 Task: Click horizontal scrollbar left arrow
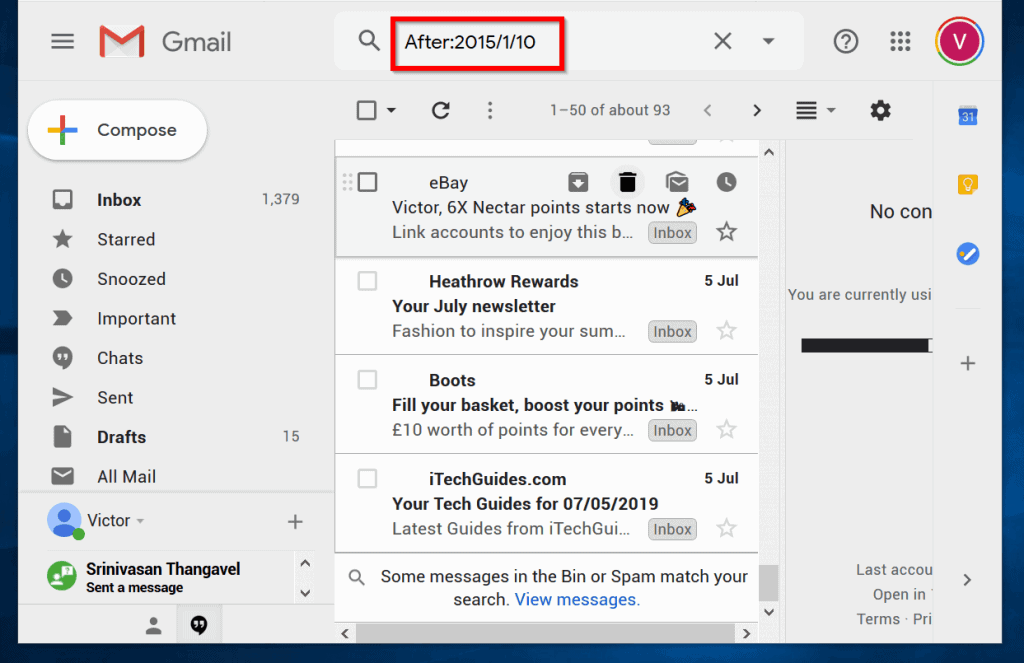pos(345,633)
